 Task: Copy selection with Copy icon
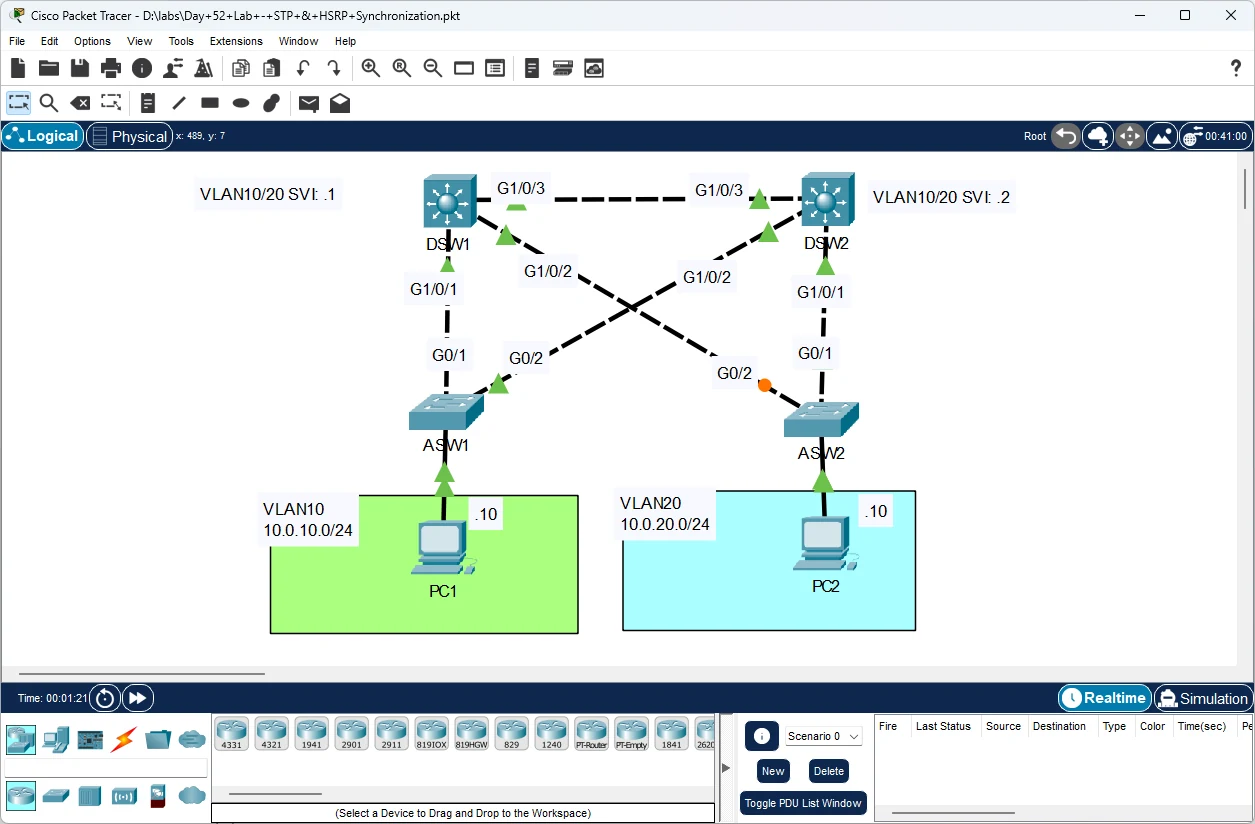(x=240, y=68)
